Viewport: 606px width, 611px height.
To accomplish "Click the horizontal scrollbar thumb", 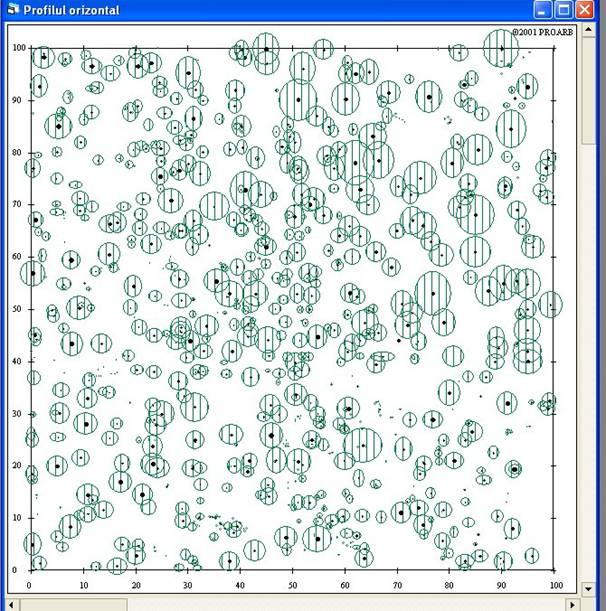I will [x=73, y=604].
